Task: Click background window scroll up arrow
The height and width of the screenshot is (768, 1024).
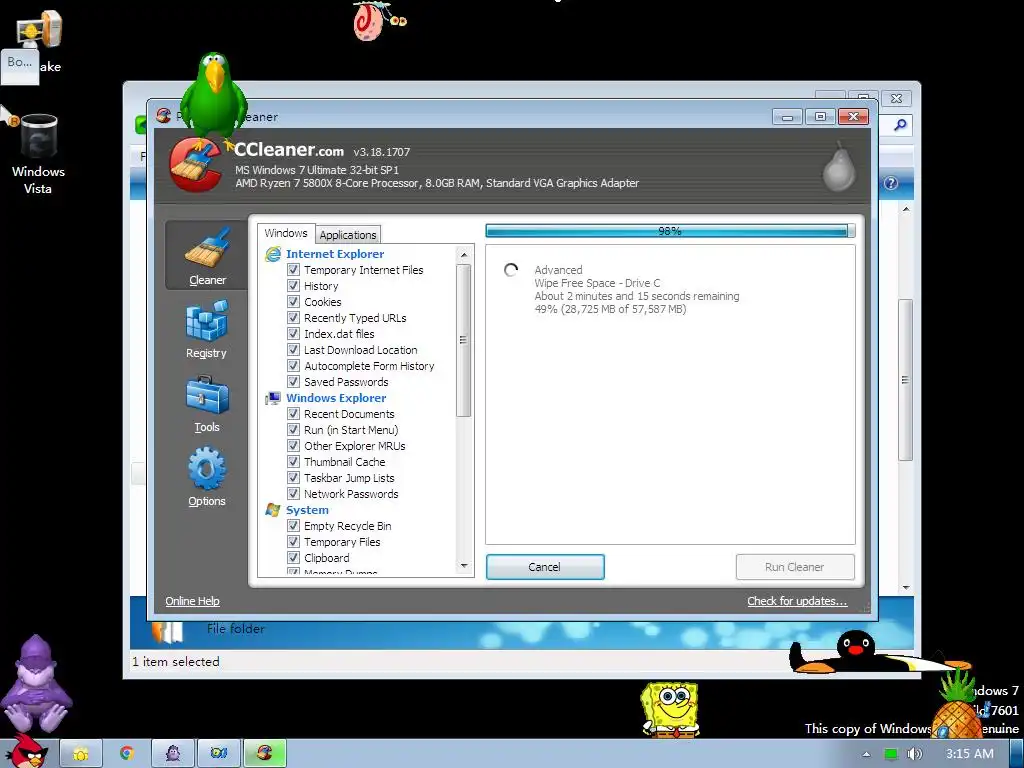Action: click(x=906, y=210)
